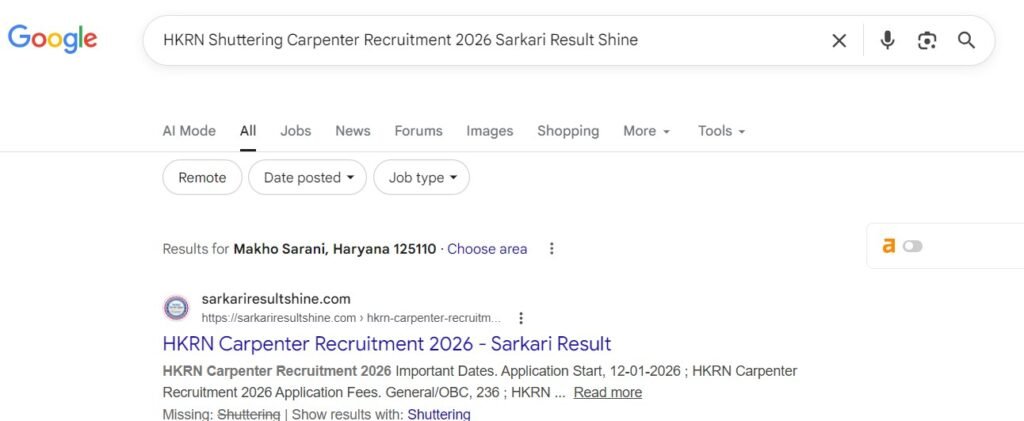1024x421 pixels.
Task: Click inside the Google search box
Action: click(480, 40)
